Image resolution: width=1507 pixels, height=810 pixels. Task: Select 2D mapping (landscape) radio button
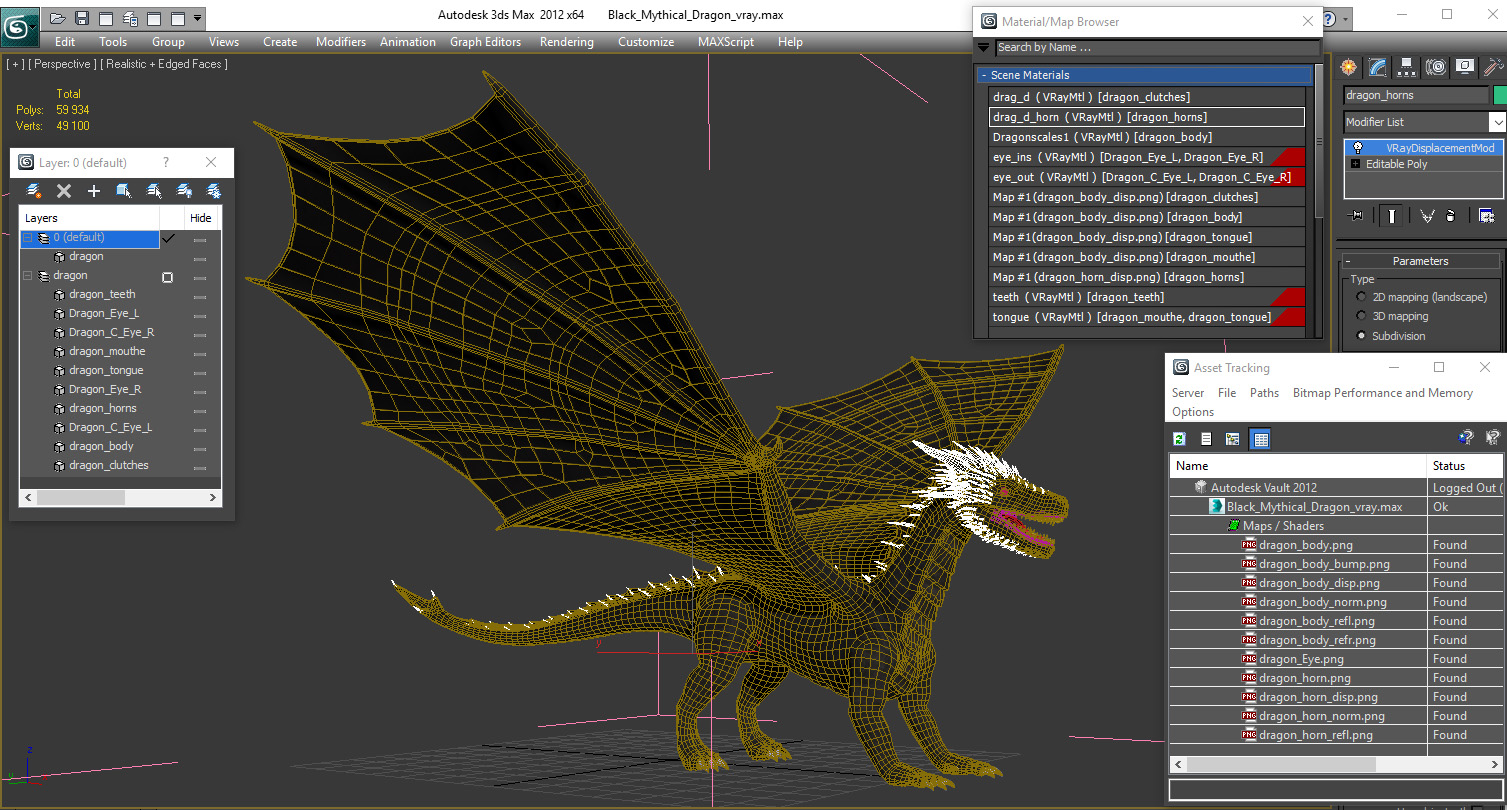pyautogui.click(x=1361, y=297)
